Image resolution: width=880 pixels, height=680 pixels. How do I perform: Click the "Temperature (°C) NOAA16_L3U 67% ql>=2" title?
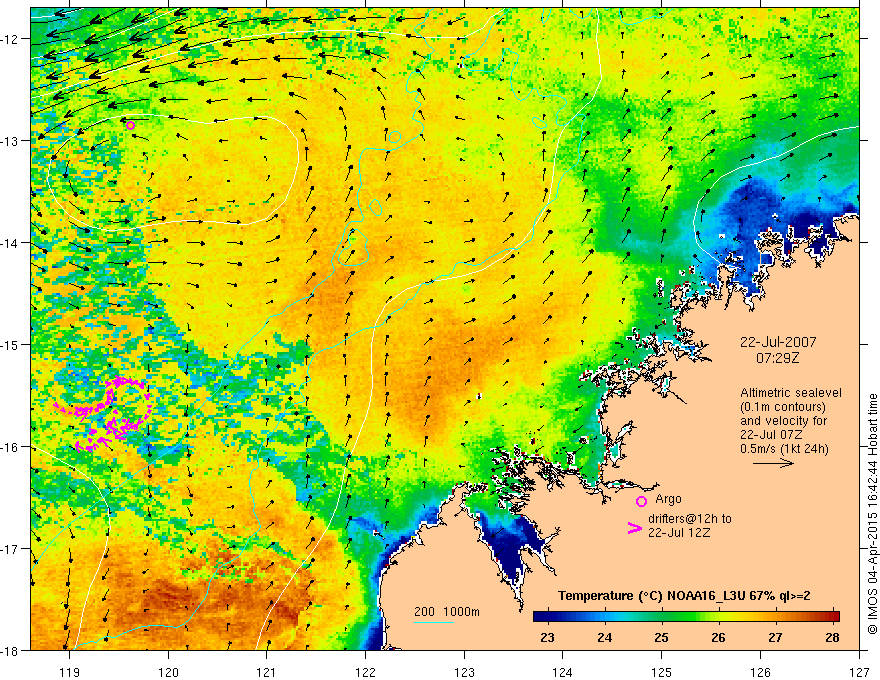tap(684, 596)
